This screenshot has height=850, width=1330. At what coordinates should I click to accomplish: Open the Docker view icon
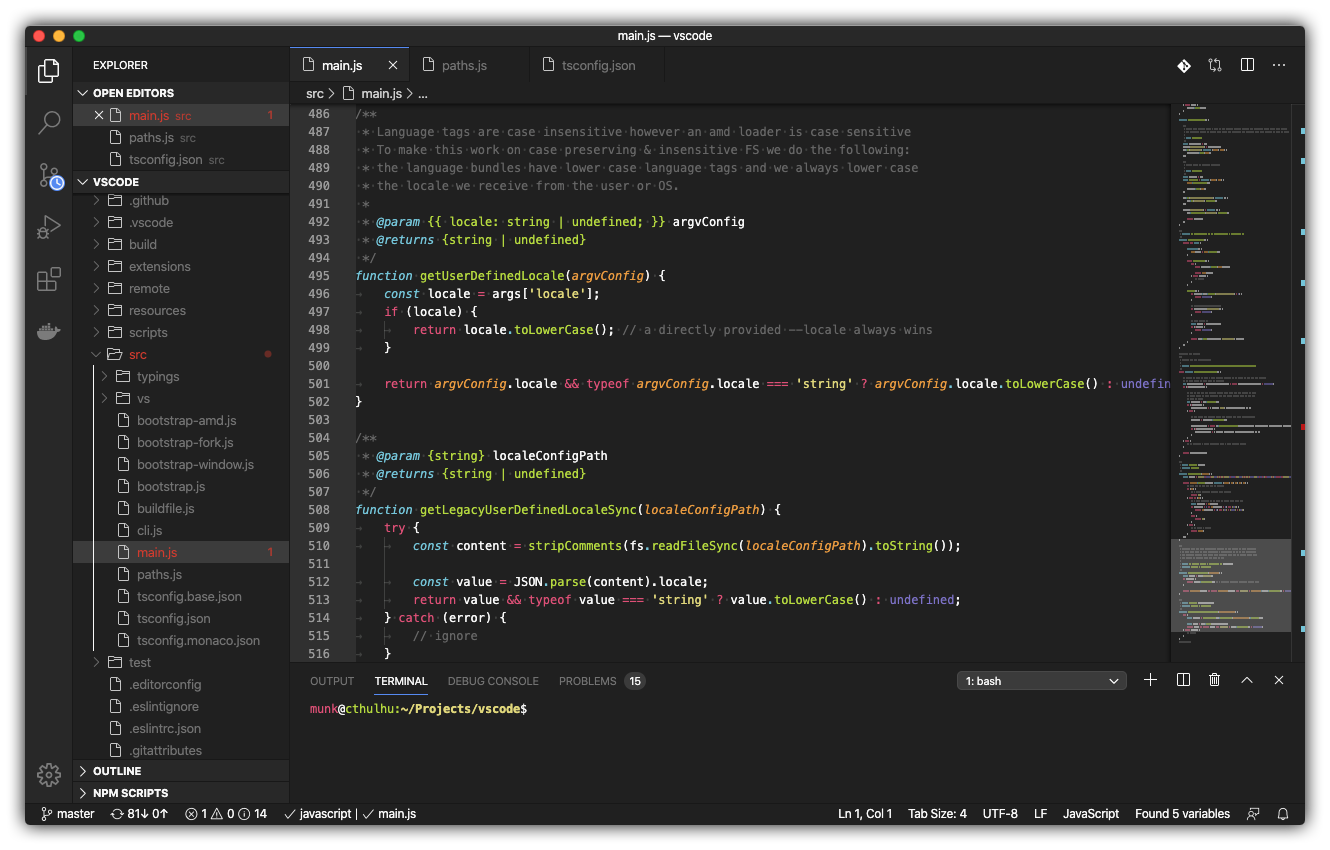click(x=49, y=331)
